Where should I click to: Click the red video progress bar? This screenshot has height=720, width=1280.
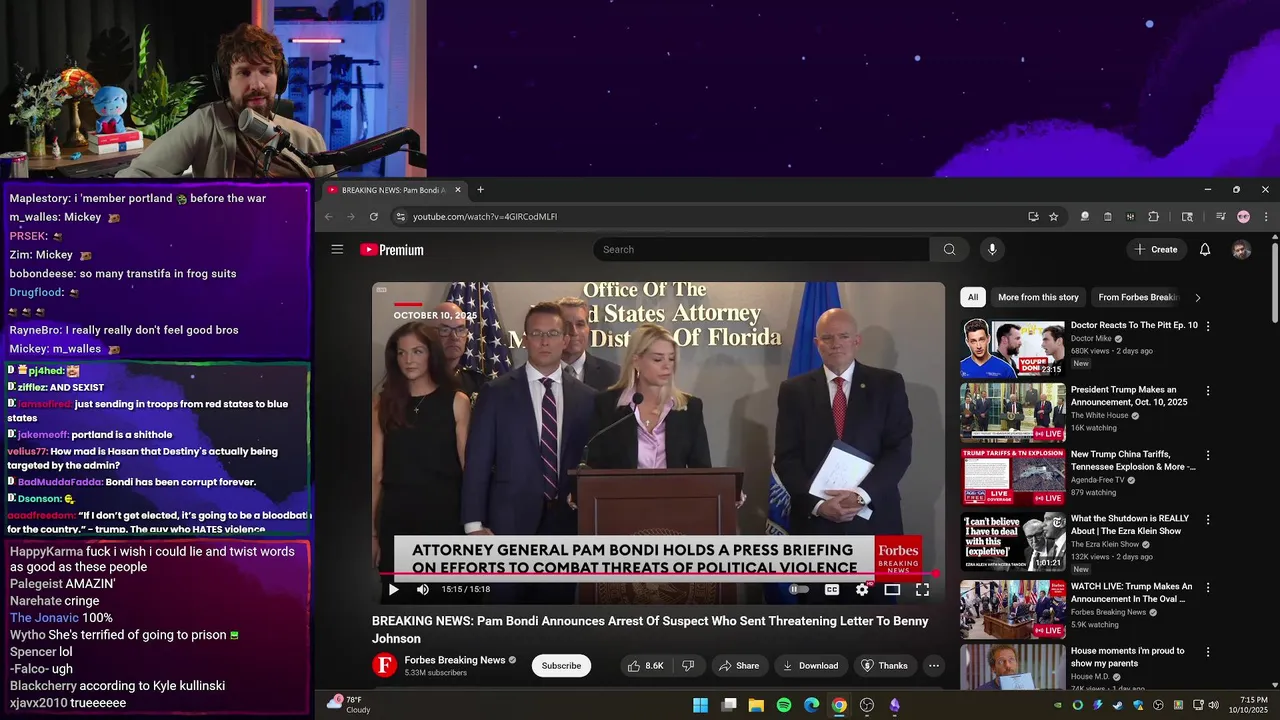658,574
